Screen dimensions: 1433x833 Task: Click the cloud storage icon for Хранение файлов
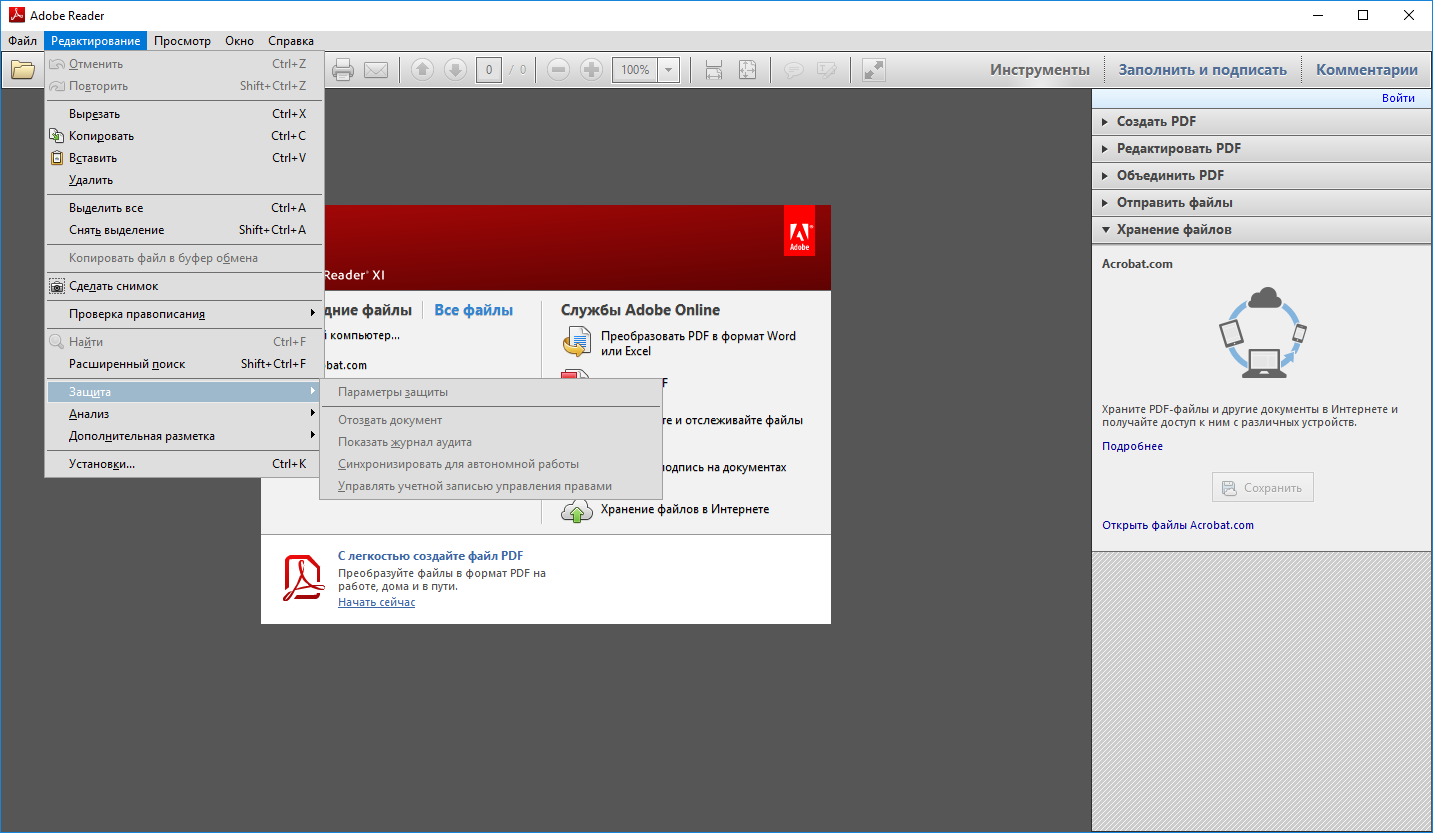[577, 511]
